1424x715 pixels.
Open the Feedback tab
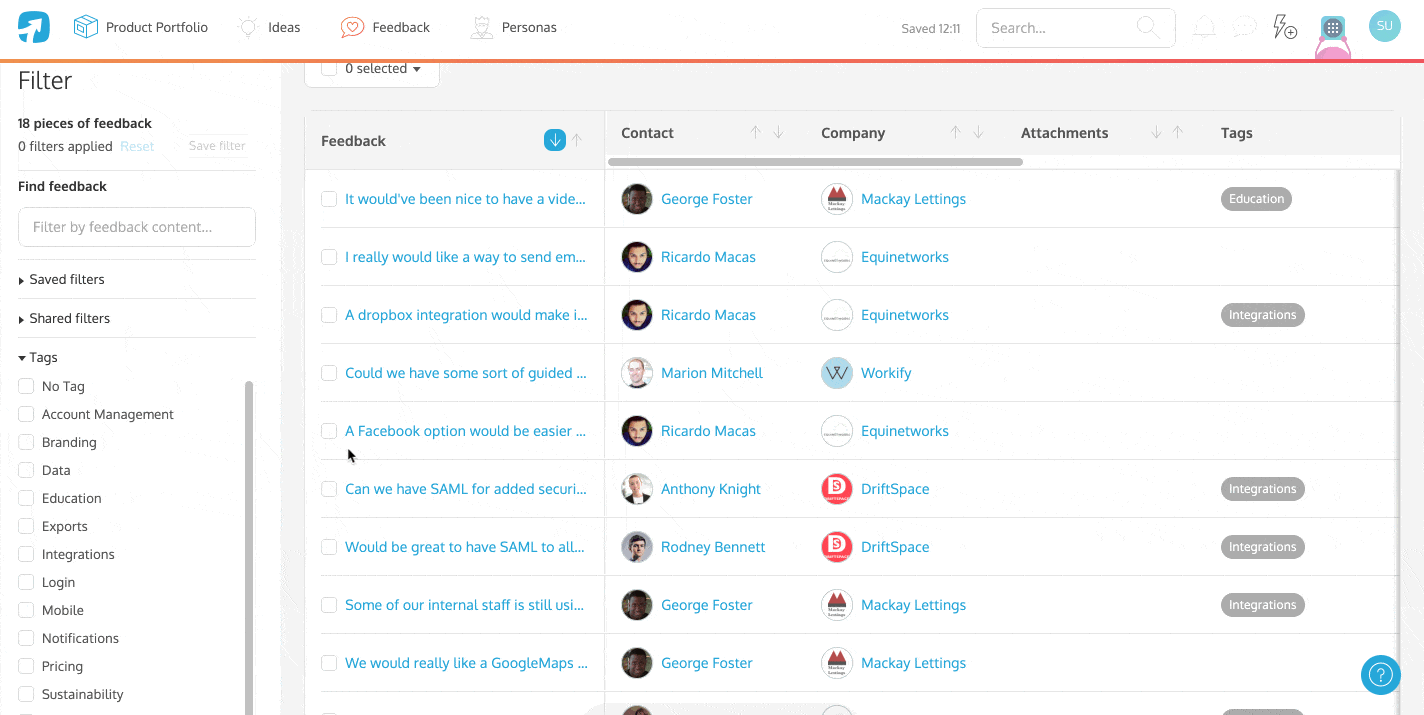tap(385, 27)
